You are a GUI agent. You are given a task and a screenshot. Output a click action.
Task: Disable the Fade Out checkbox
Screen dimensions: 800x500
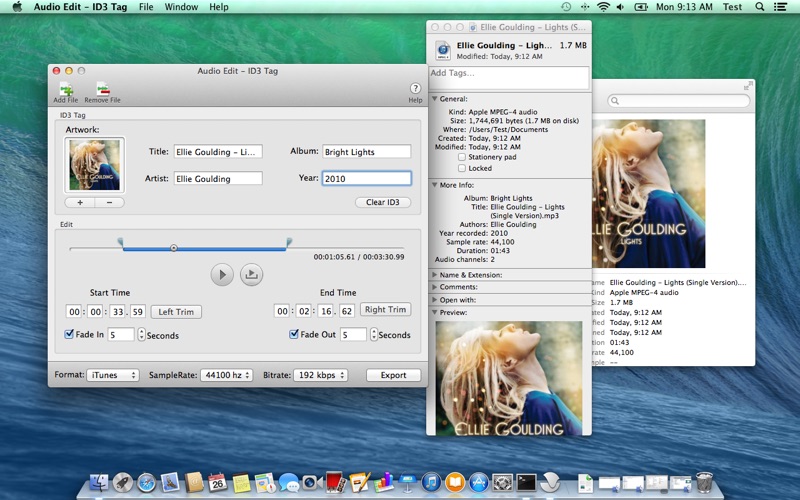coord(294,334)
